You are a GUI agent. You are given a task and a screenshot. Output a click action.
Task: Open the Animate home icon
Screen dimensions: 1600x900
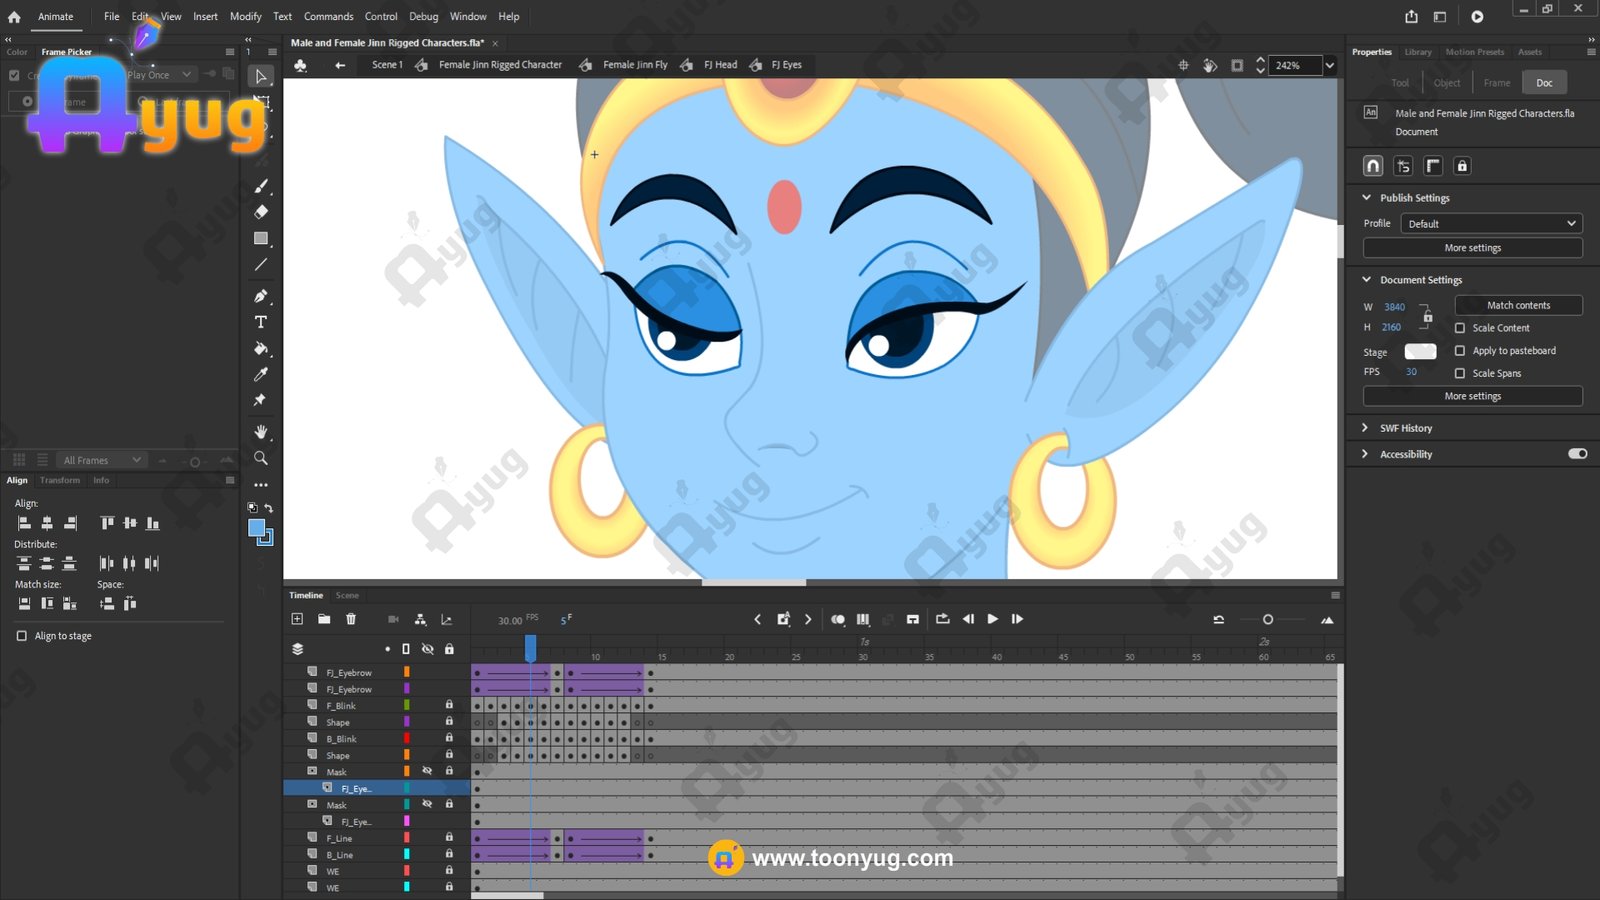tap(14, 16)
